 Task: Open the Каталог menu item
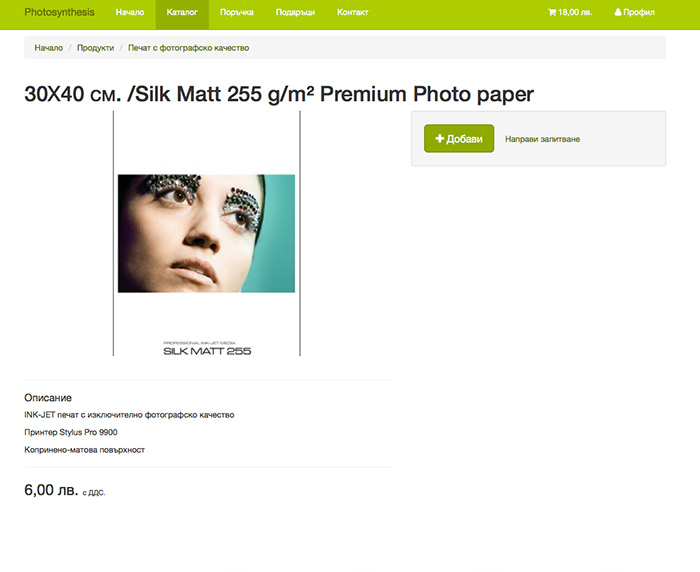(x=182, y=13)
